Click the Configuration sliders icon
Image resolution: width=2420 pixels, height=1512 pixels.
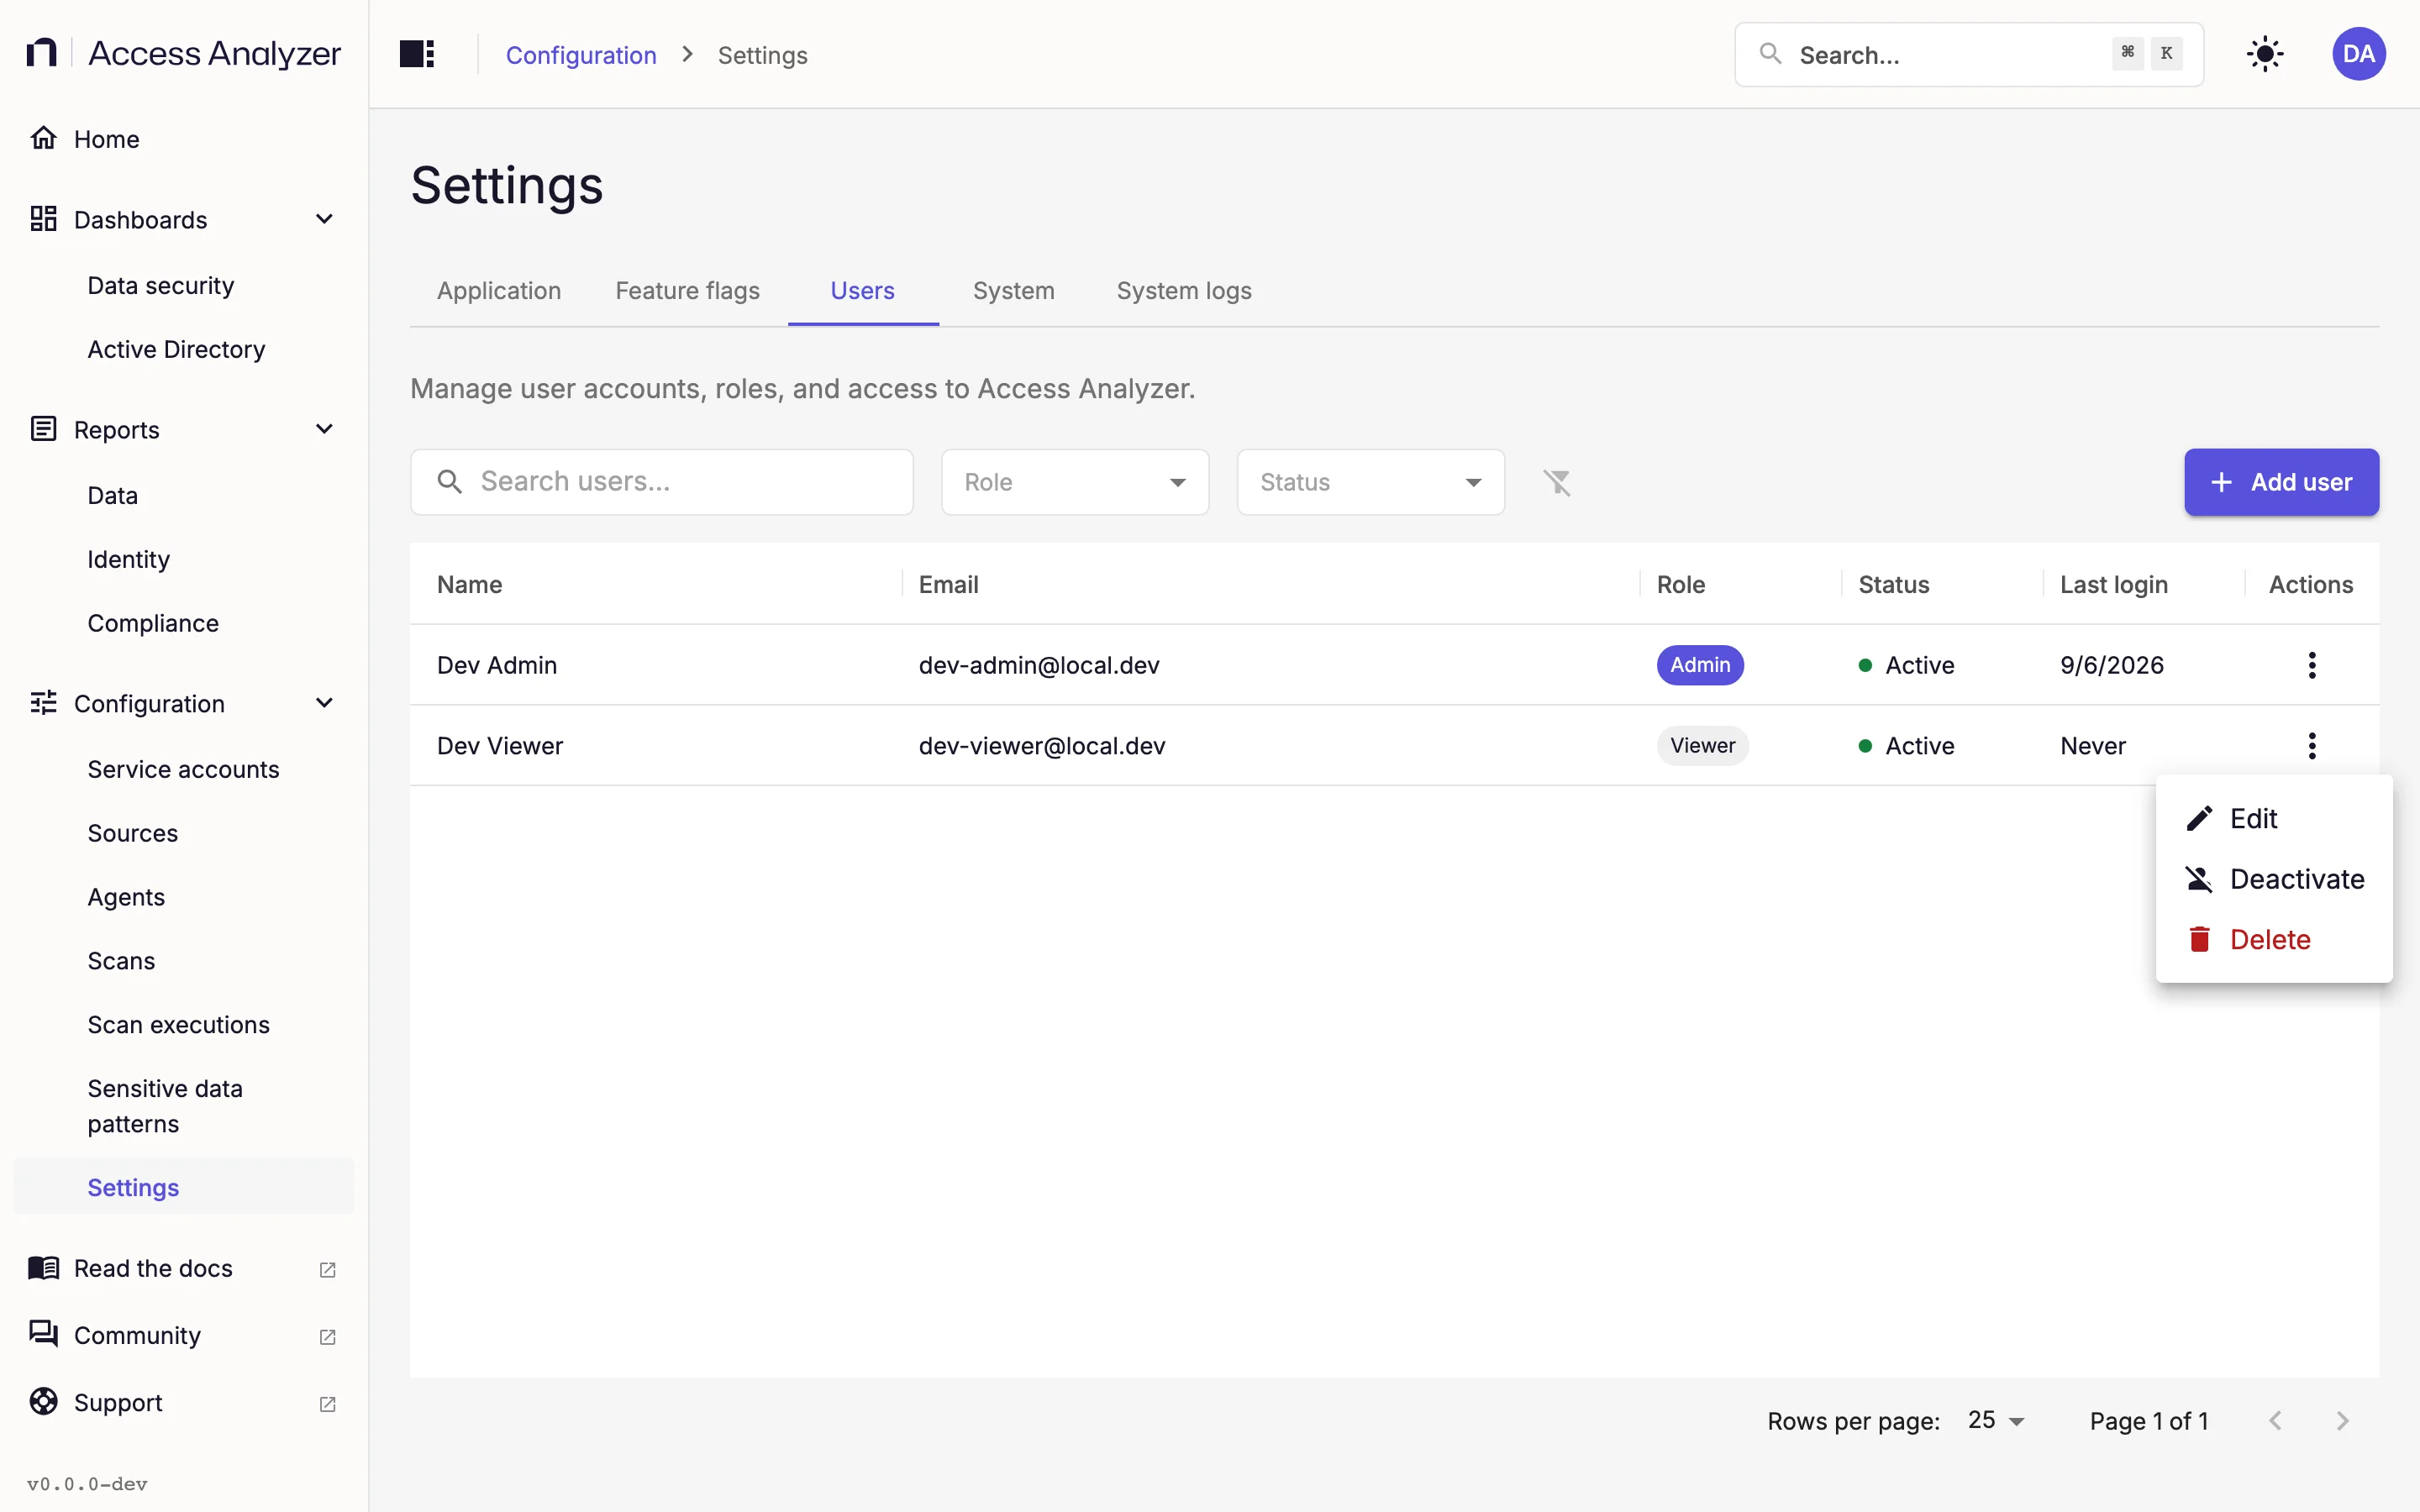tap(43, 703)
